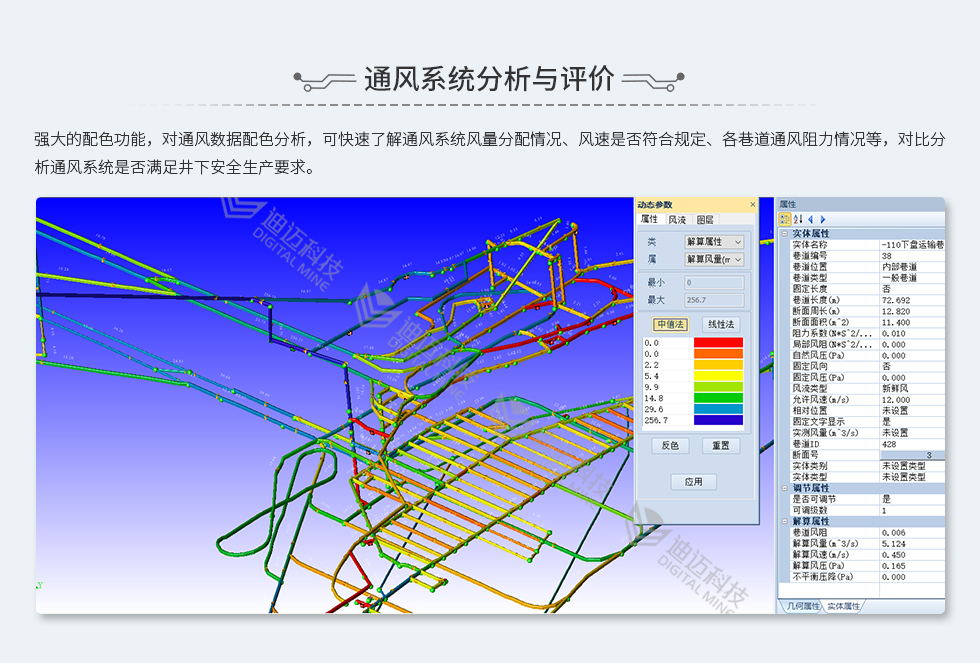The height and width of the screenshot is (663, 980).
Task: Click the categorized view icon in 属性 toolbar
Action: [x=786, y=219]
